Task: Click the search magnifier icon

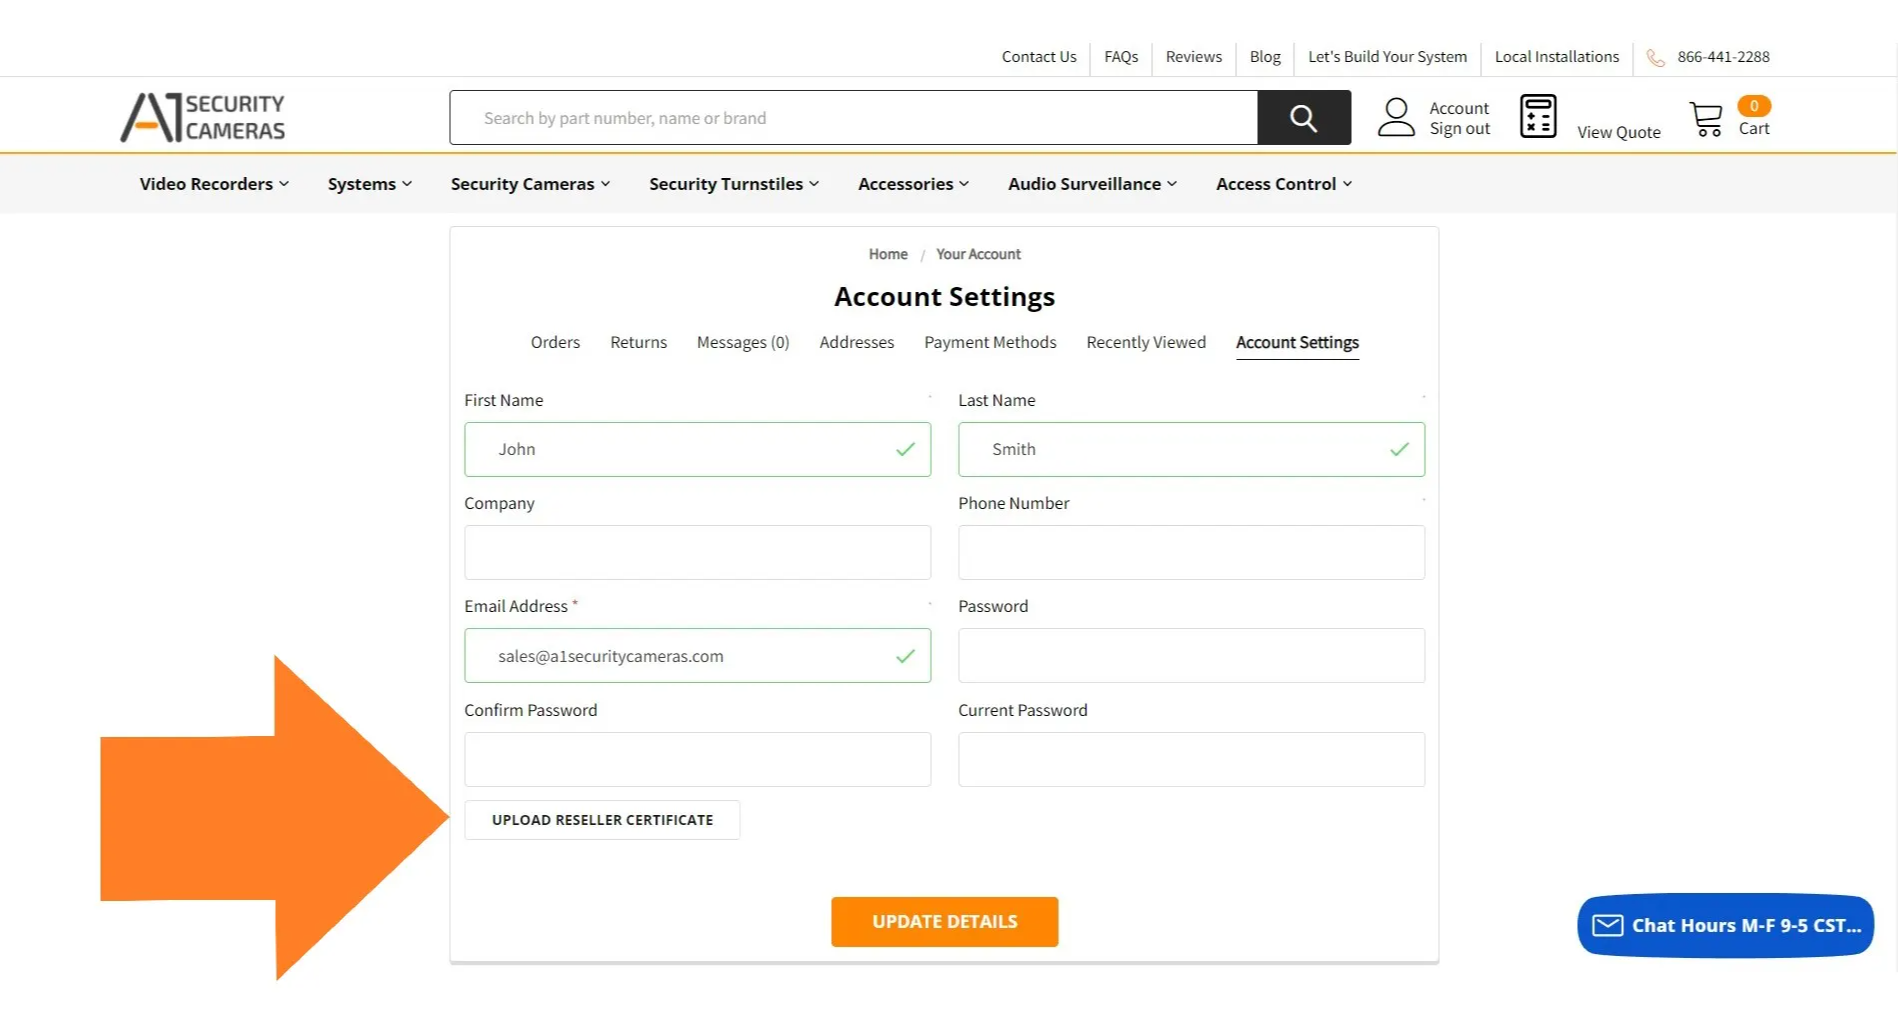Action: pyautogui.click(x=1303, y=117)
